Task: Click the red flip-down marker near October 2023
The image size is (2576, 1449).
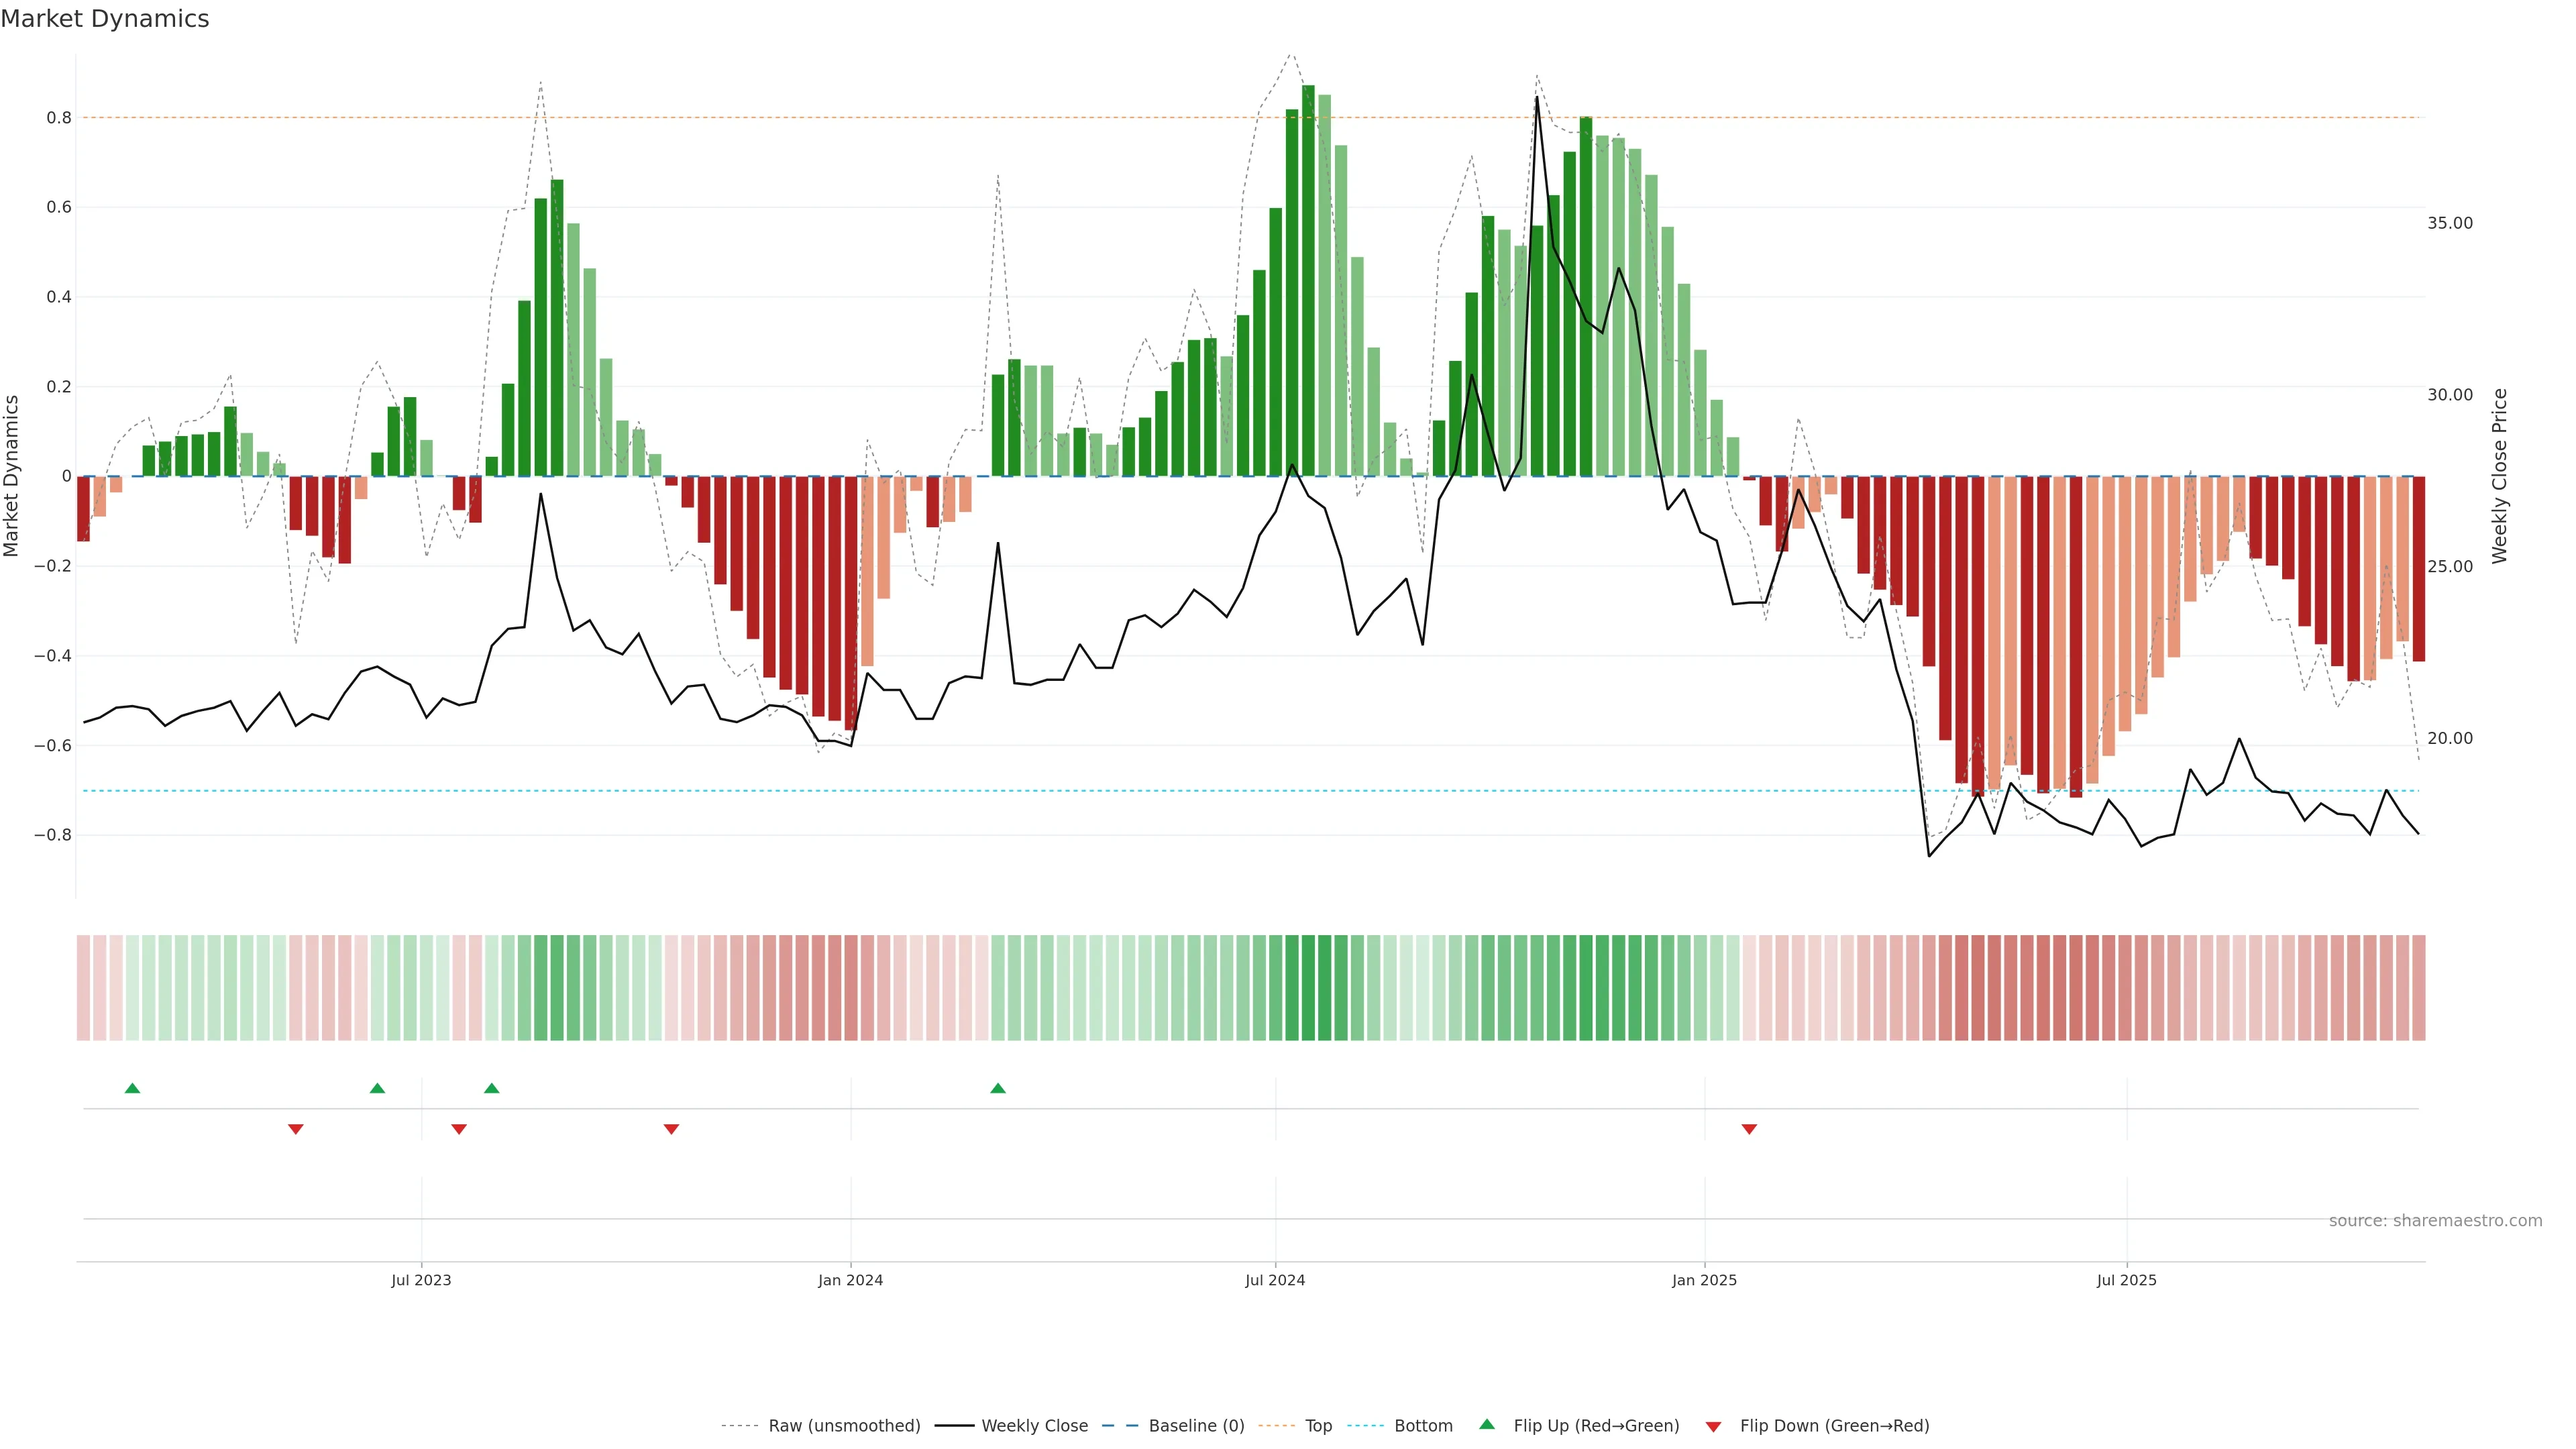Action: pos(671,1129)
